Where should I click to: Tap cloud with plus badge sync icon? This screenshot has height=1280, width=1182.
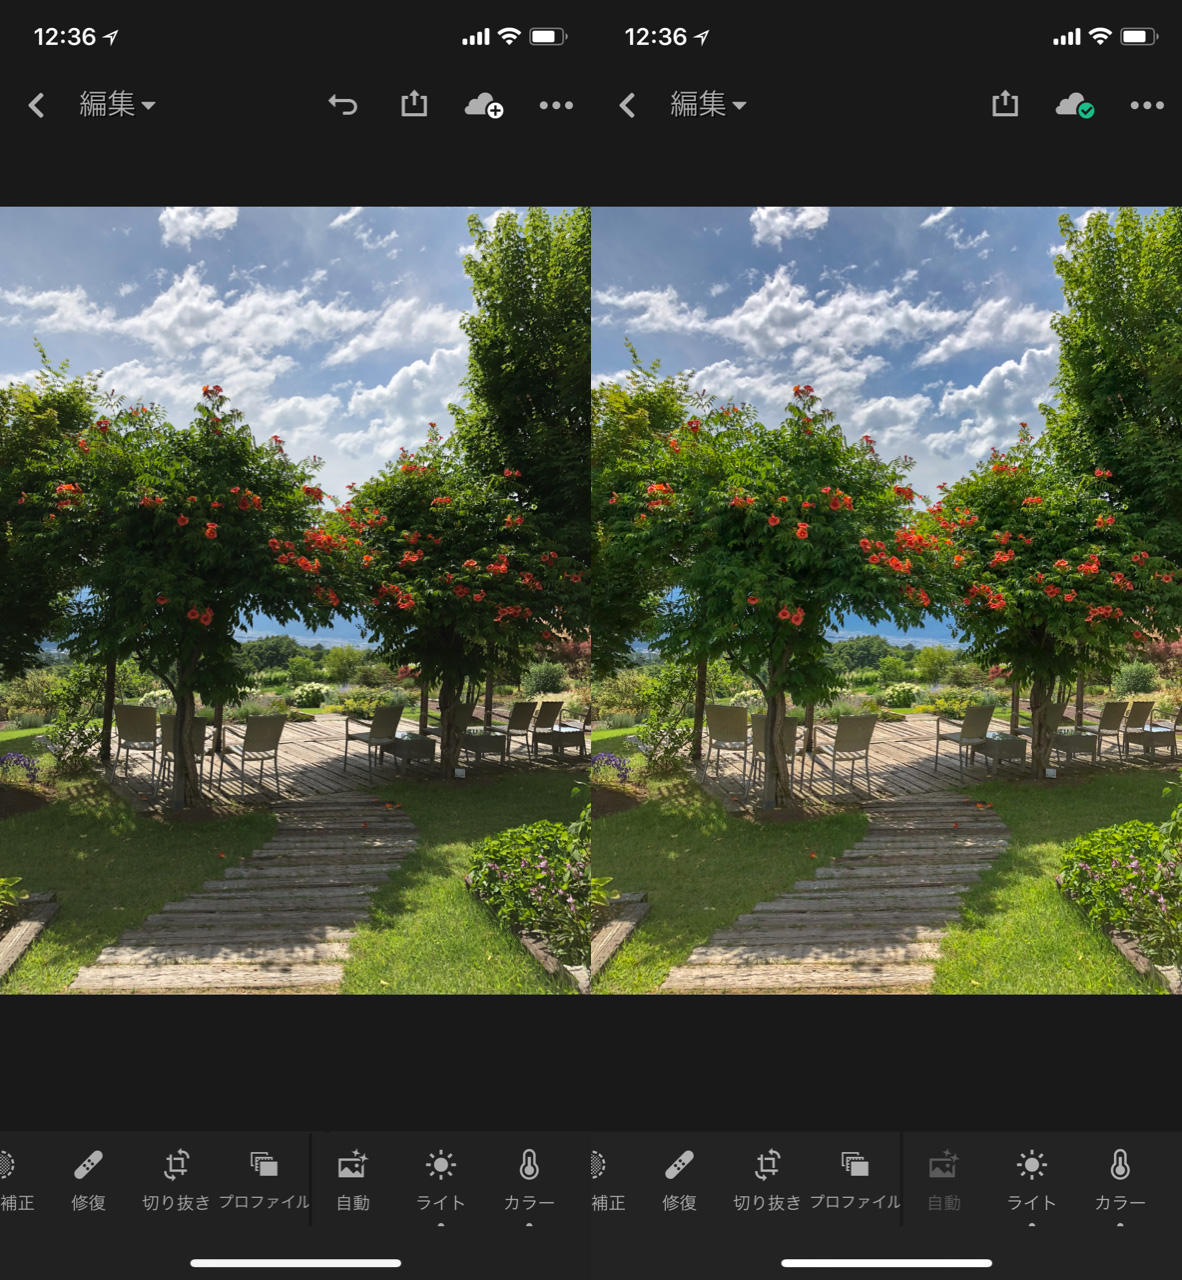coord(484,105)
